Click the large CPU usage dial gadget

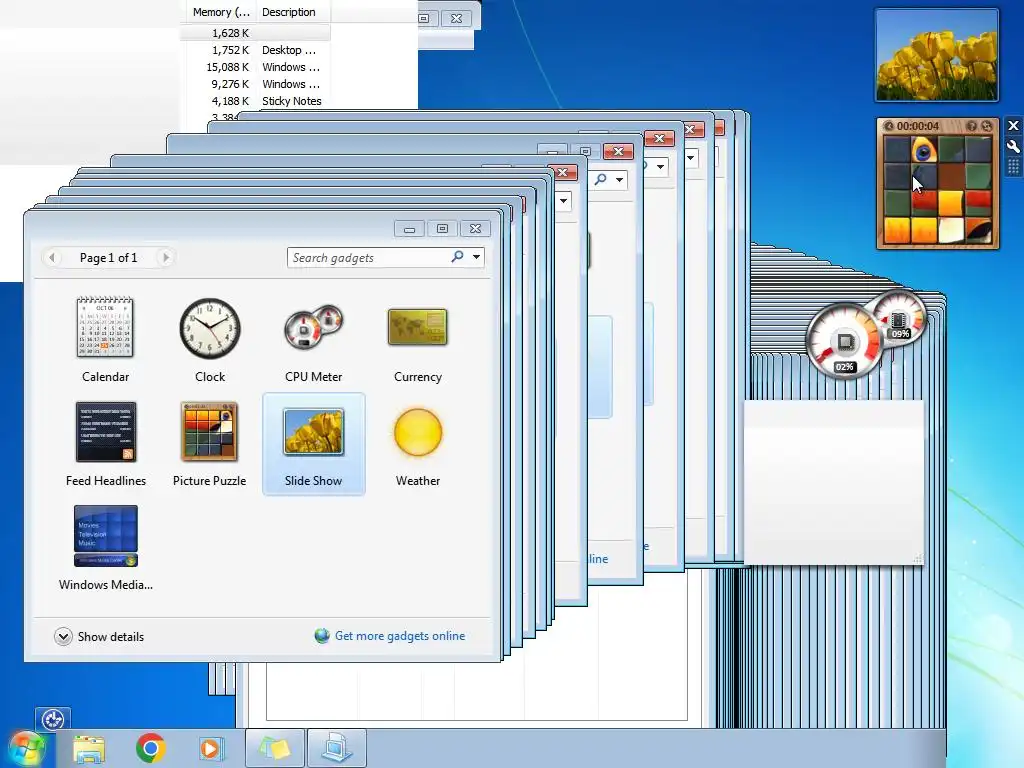coord(844,343)
